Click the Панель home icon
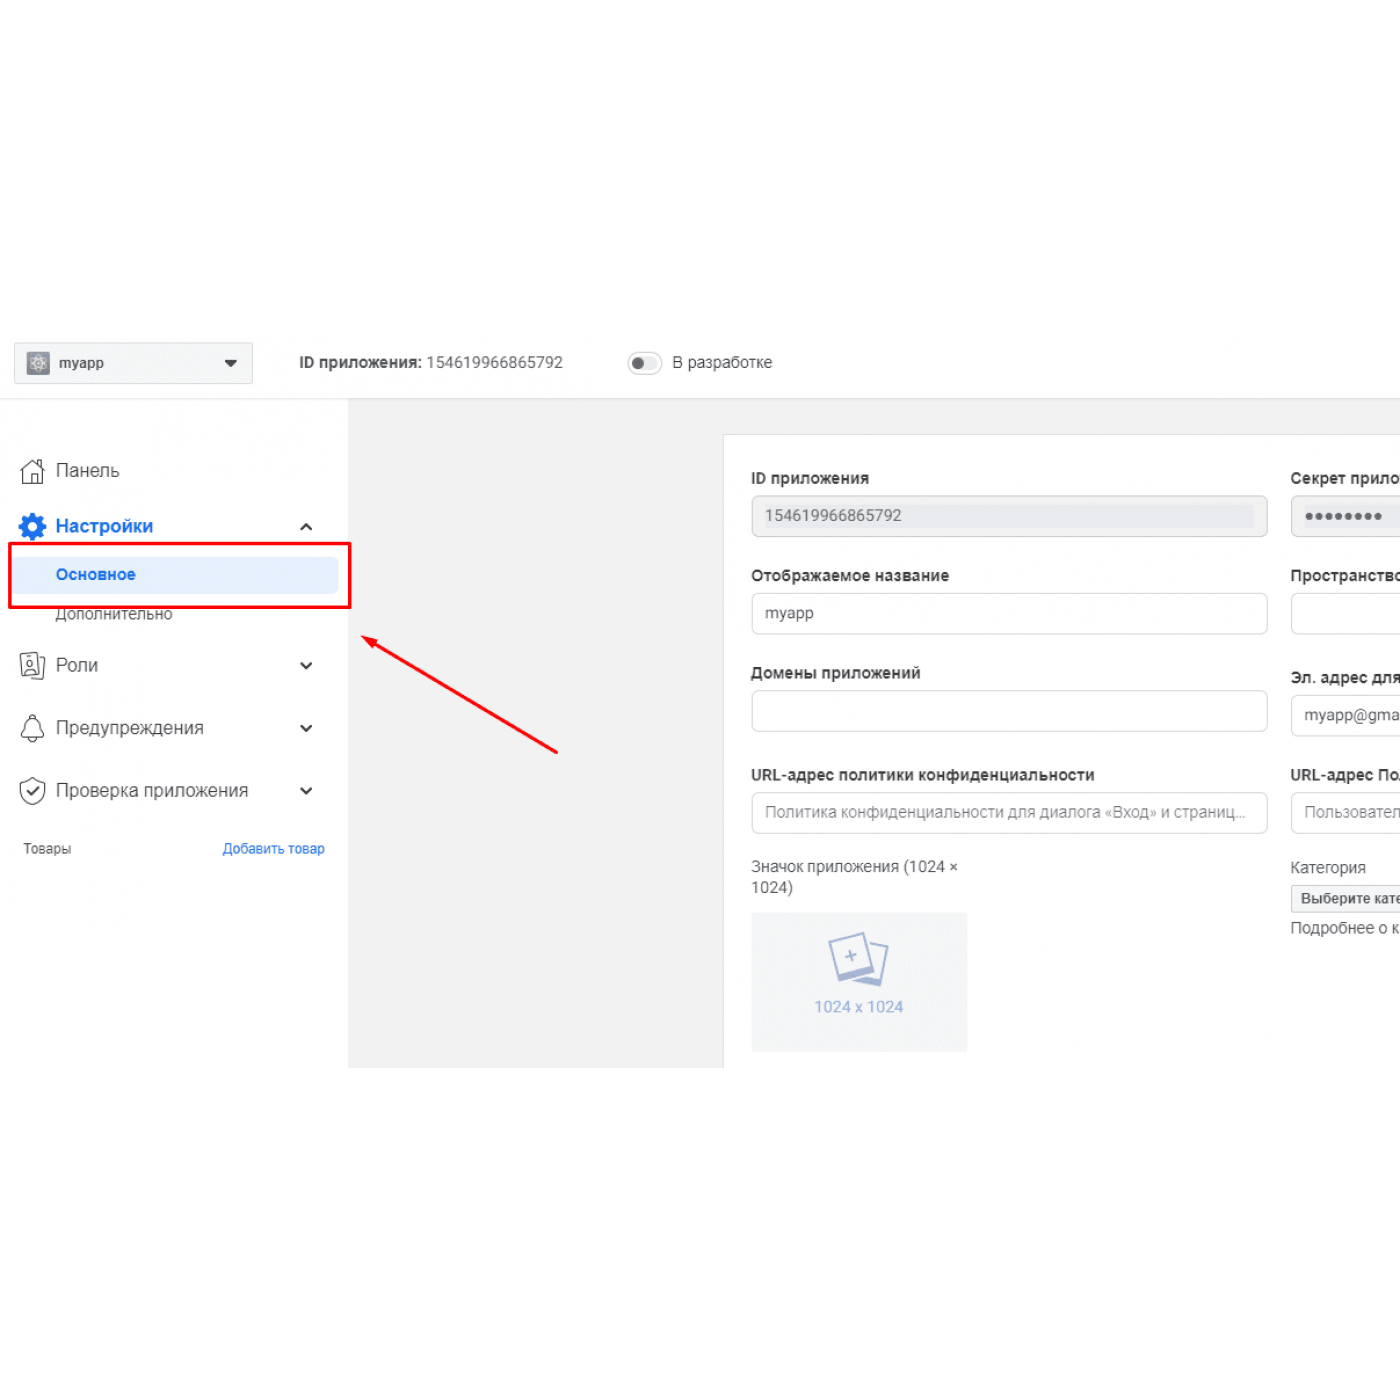This screenshot has width=1400, height=1400. 32,471
